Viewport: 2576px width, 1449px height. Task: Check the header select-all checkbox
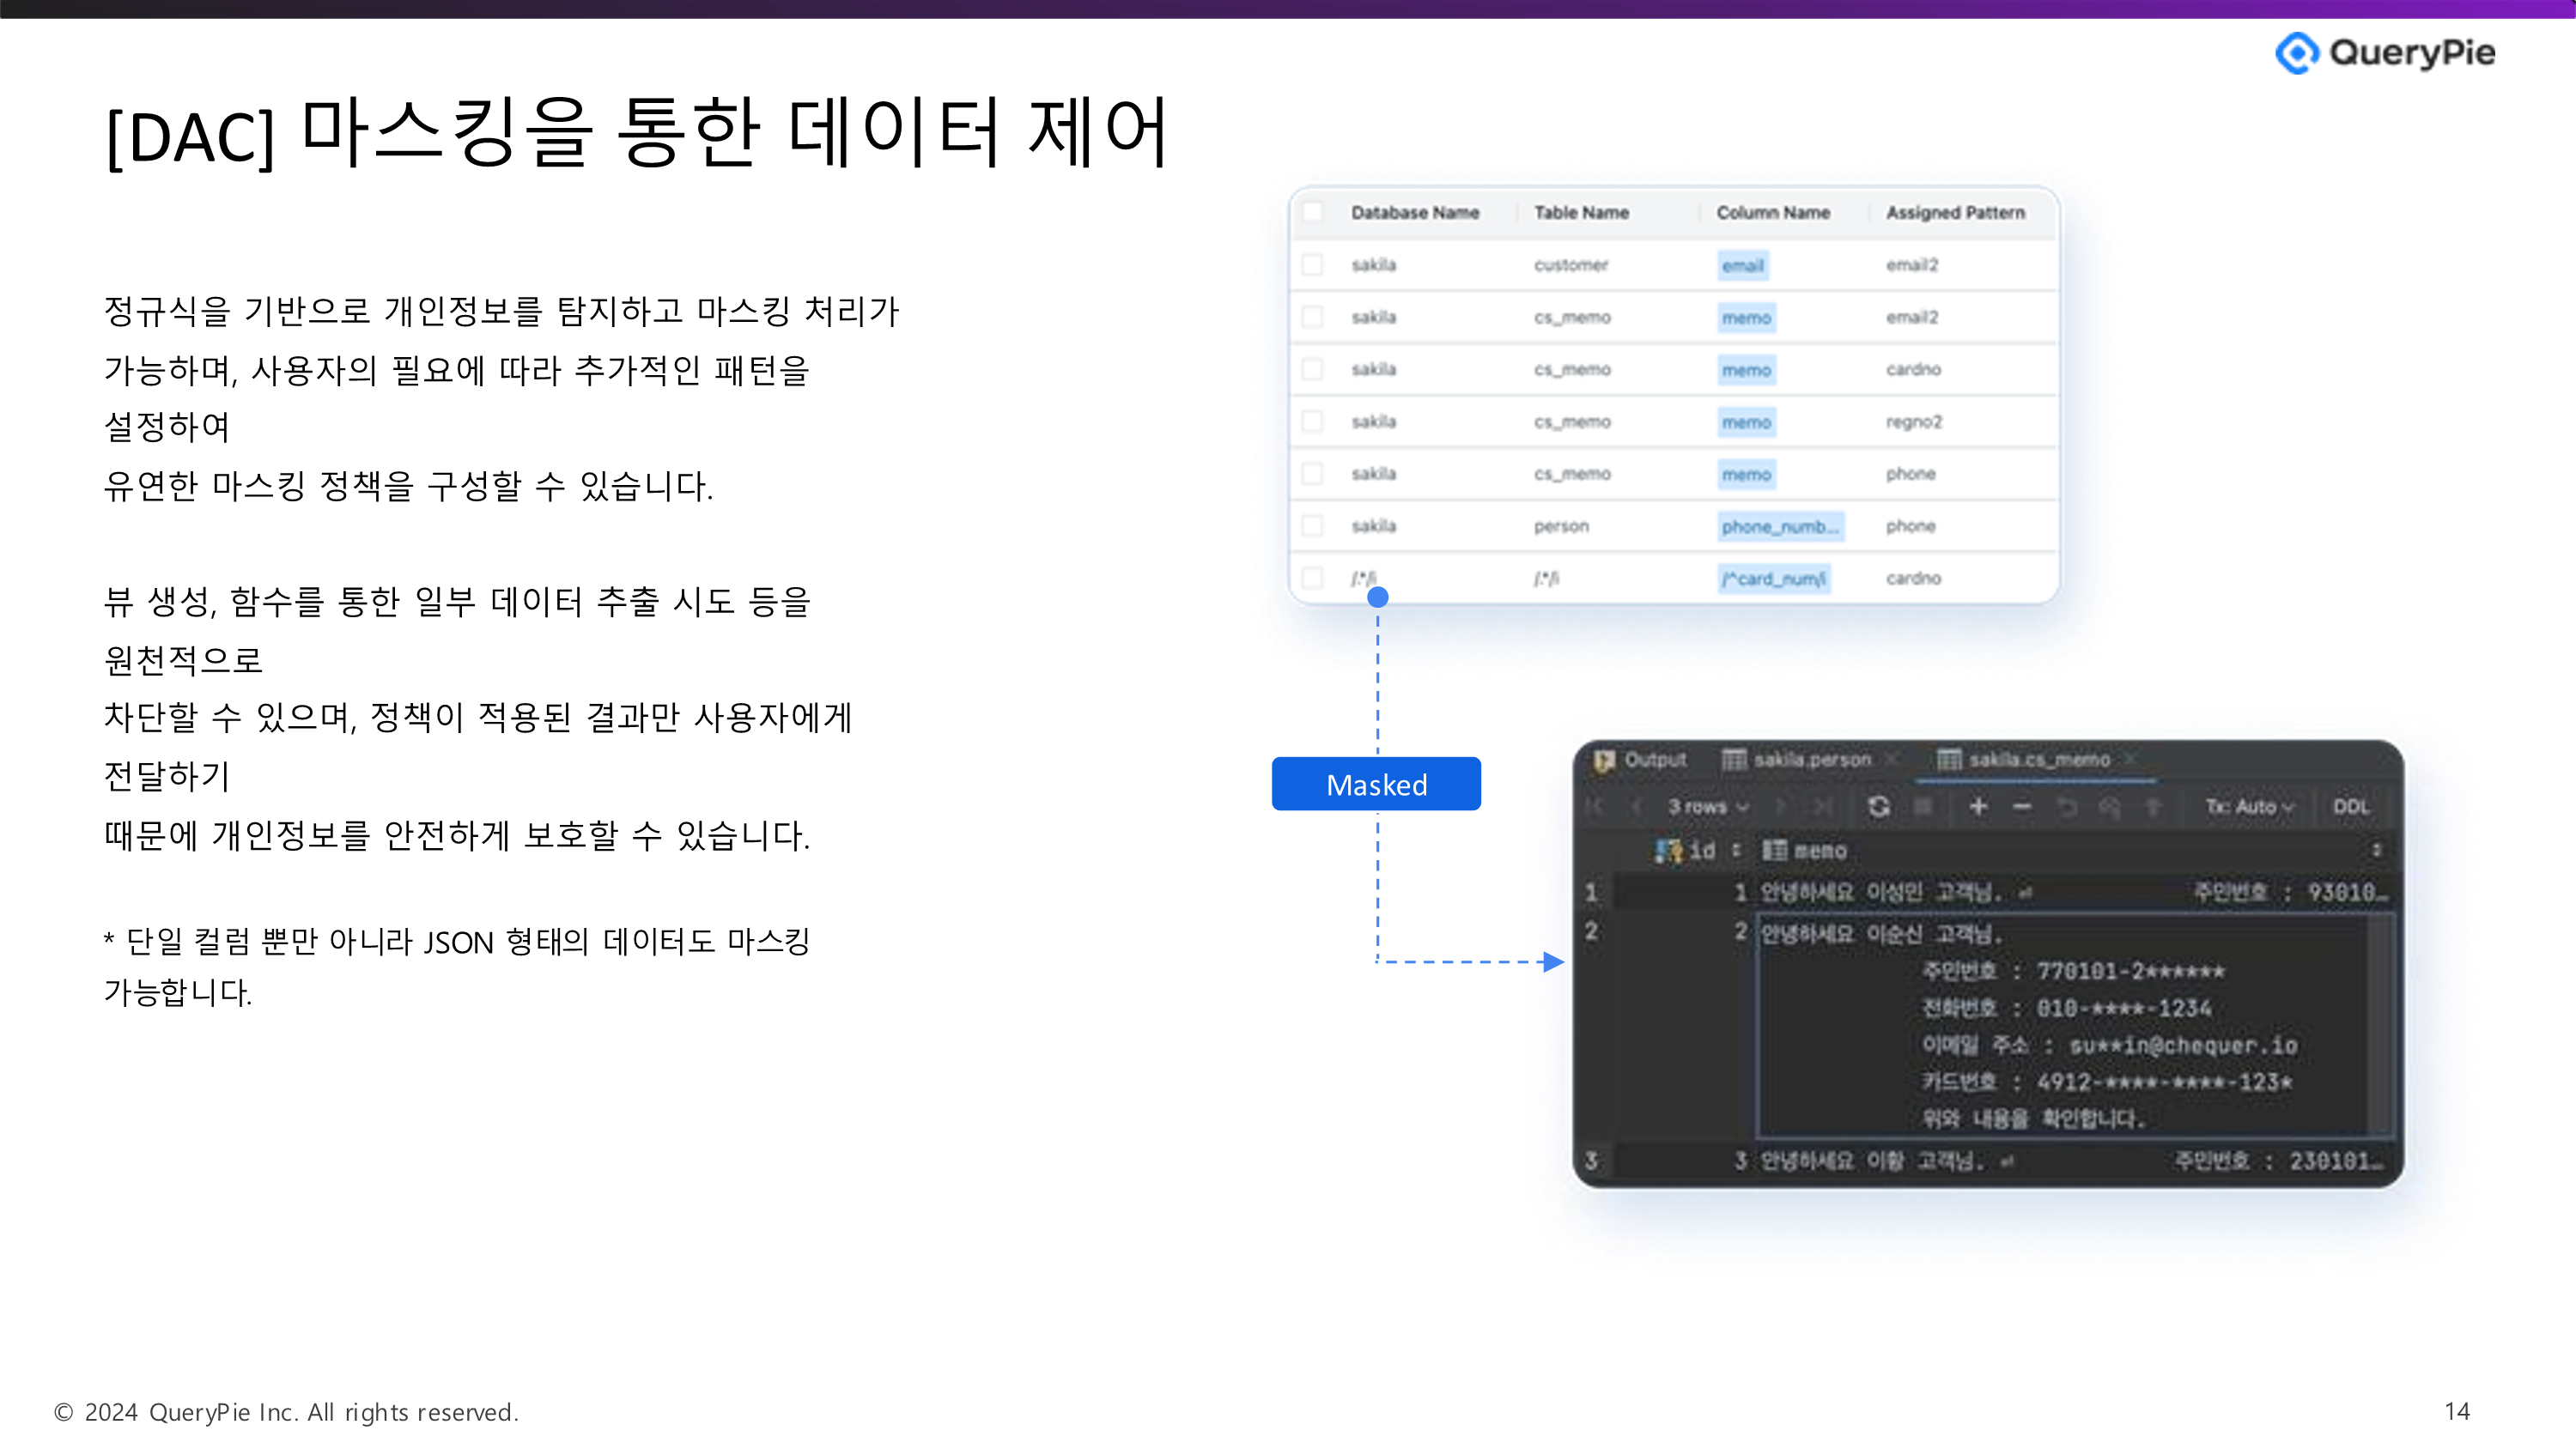1312,212
